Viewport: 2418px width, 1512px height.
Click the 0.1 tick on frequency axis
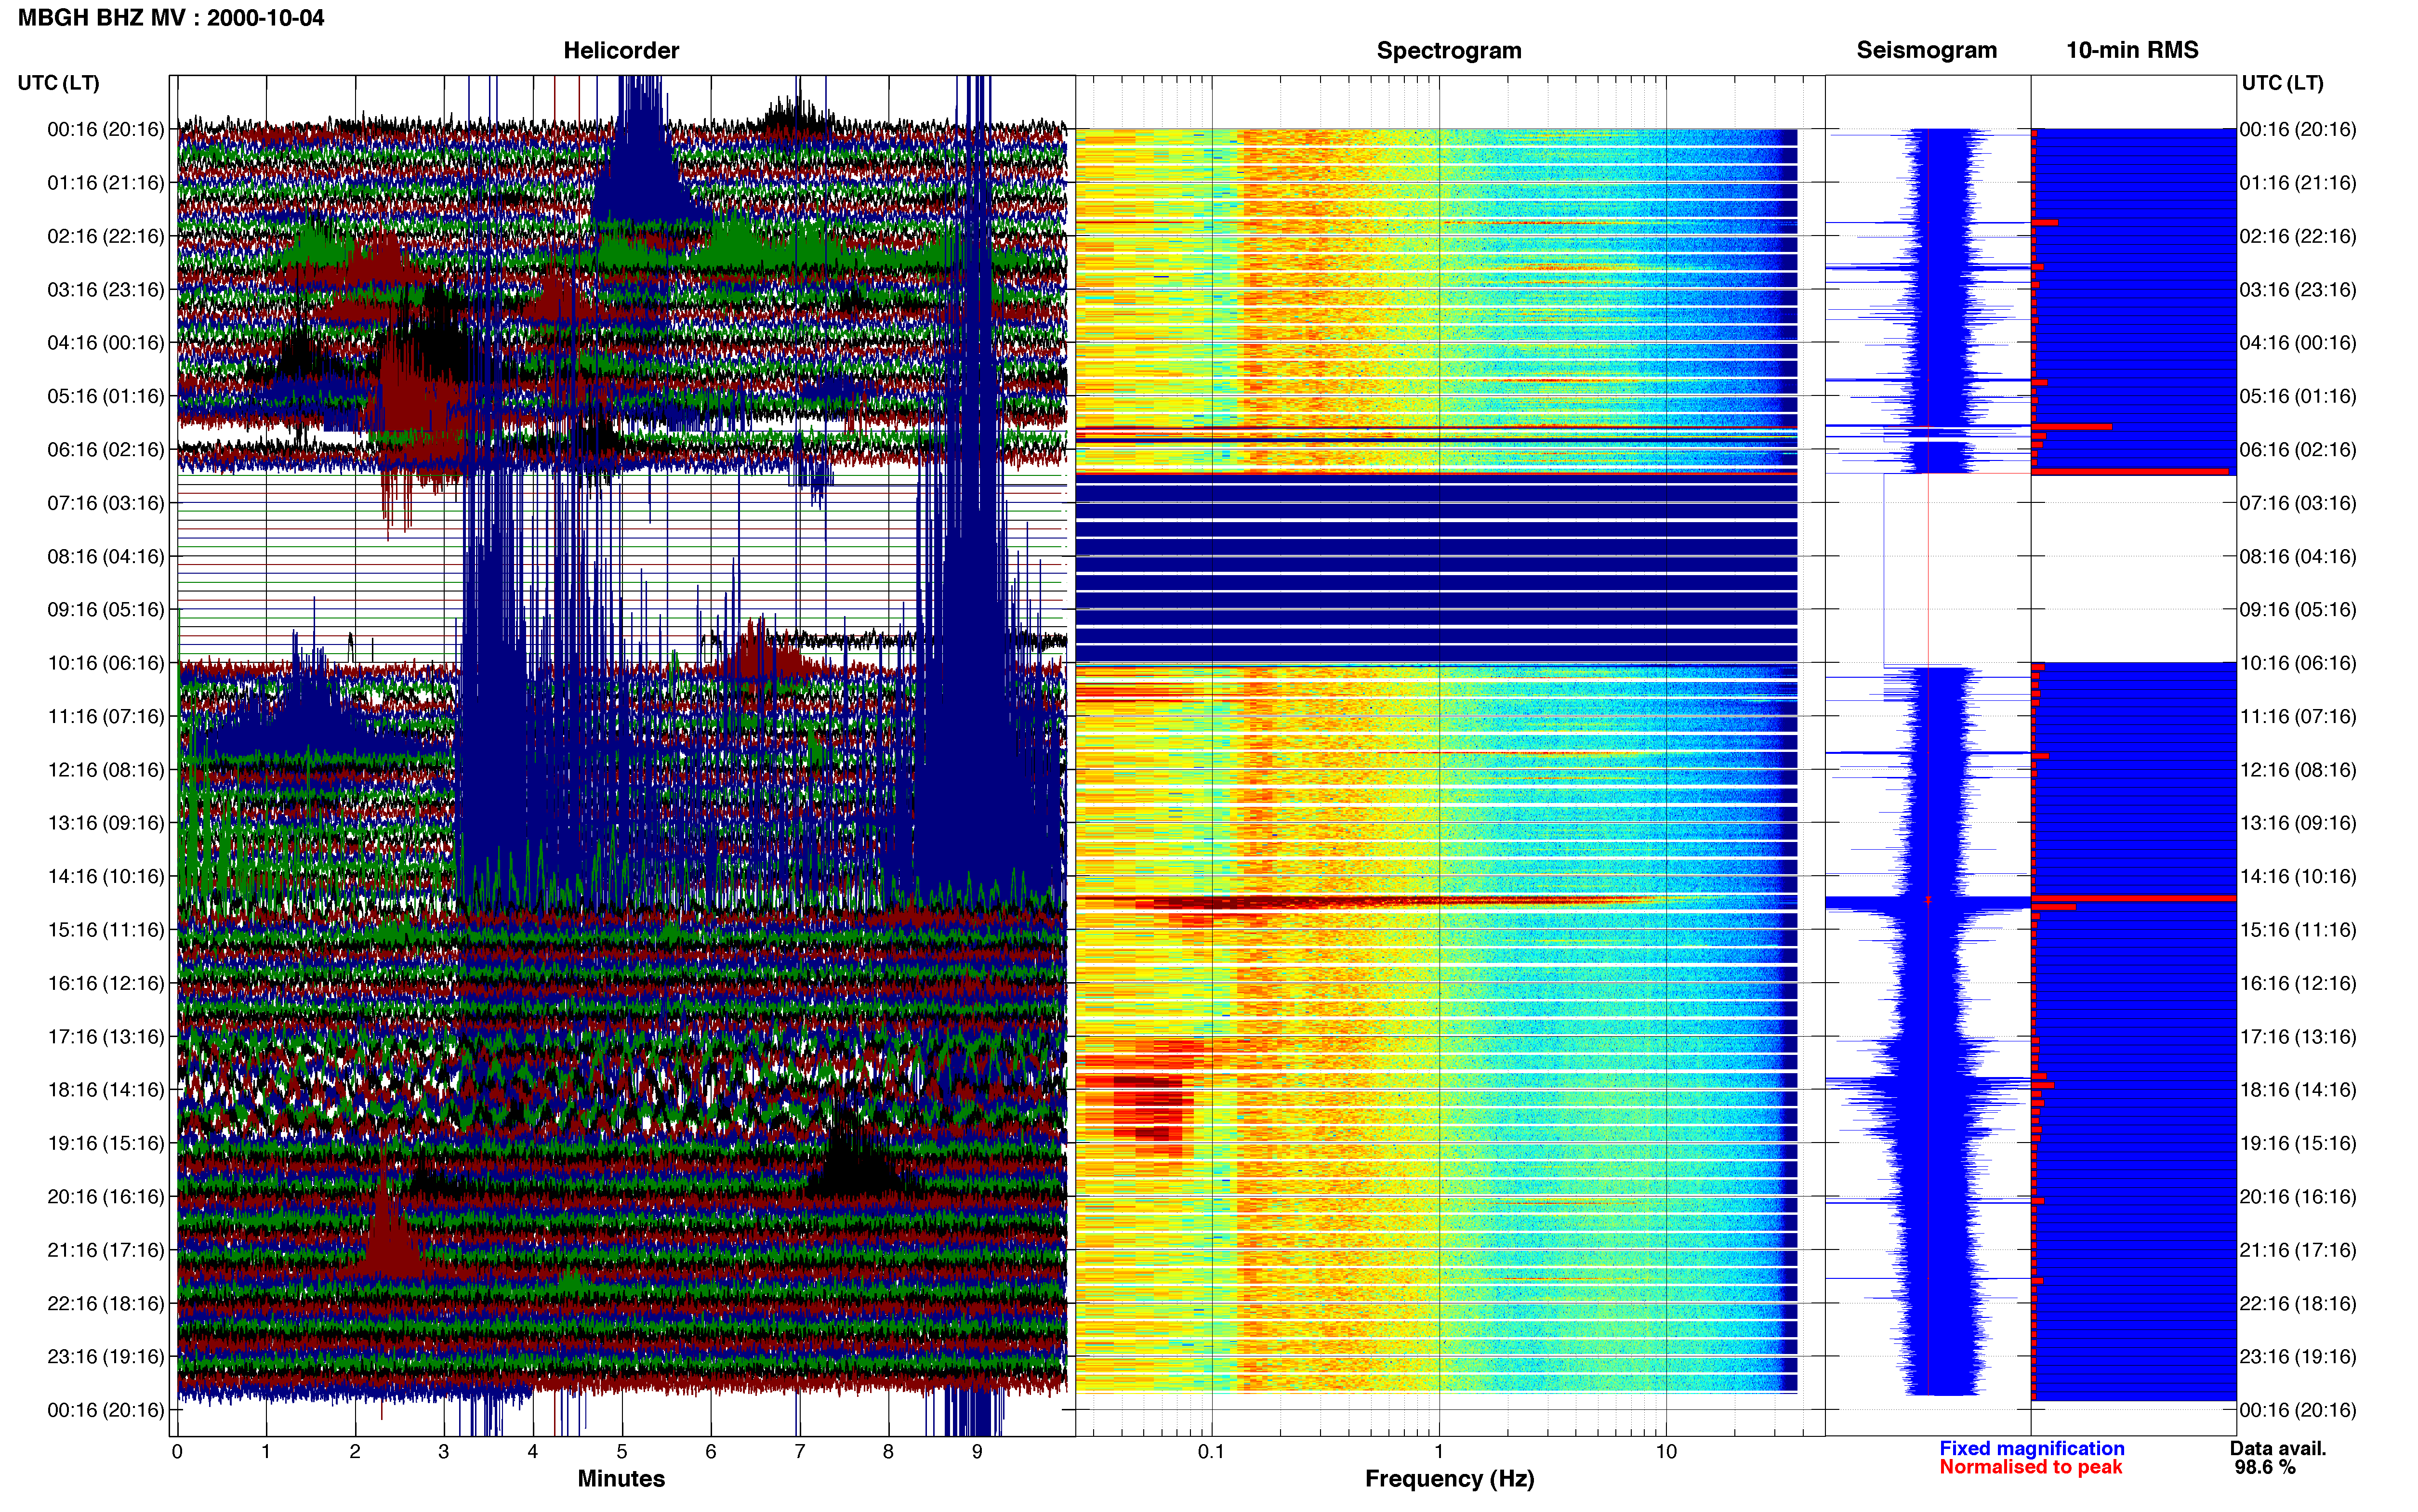pyautogui.click(x=1211, y=1452)
